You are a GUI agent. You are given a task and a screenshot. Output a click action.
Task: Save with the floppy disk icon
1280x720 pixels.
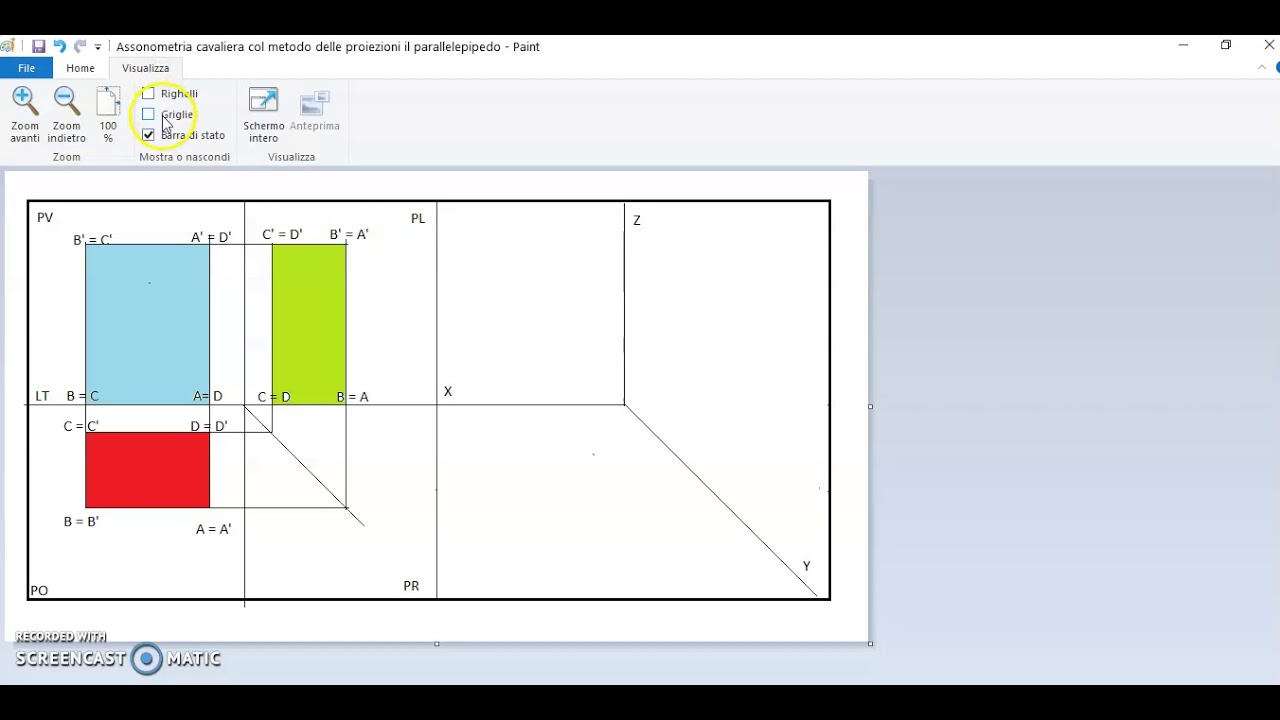pyautogui.click(x=38, y=46)
